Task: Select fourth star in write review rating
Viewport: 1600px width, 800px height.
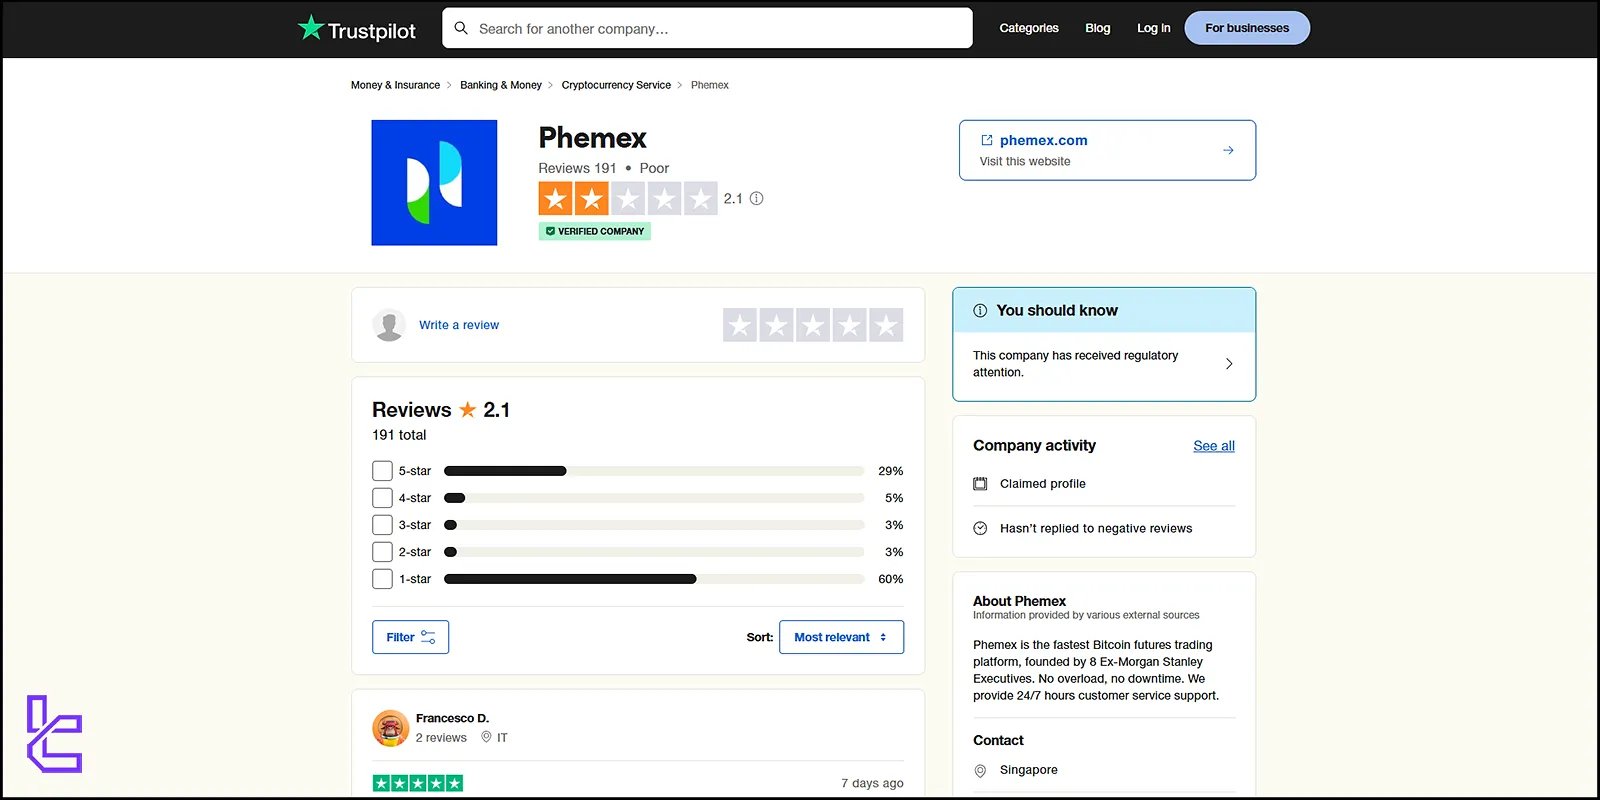Action: [850, 325]
